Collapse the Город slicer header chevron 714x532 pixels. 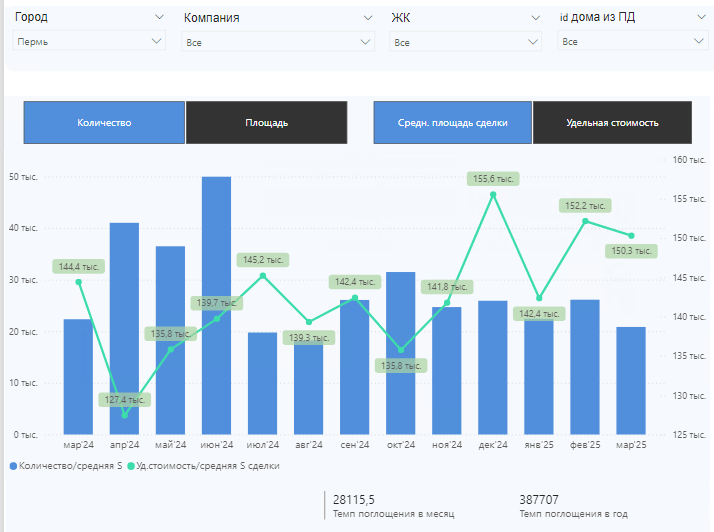(x=159, y=17)
